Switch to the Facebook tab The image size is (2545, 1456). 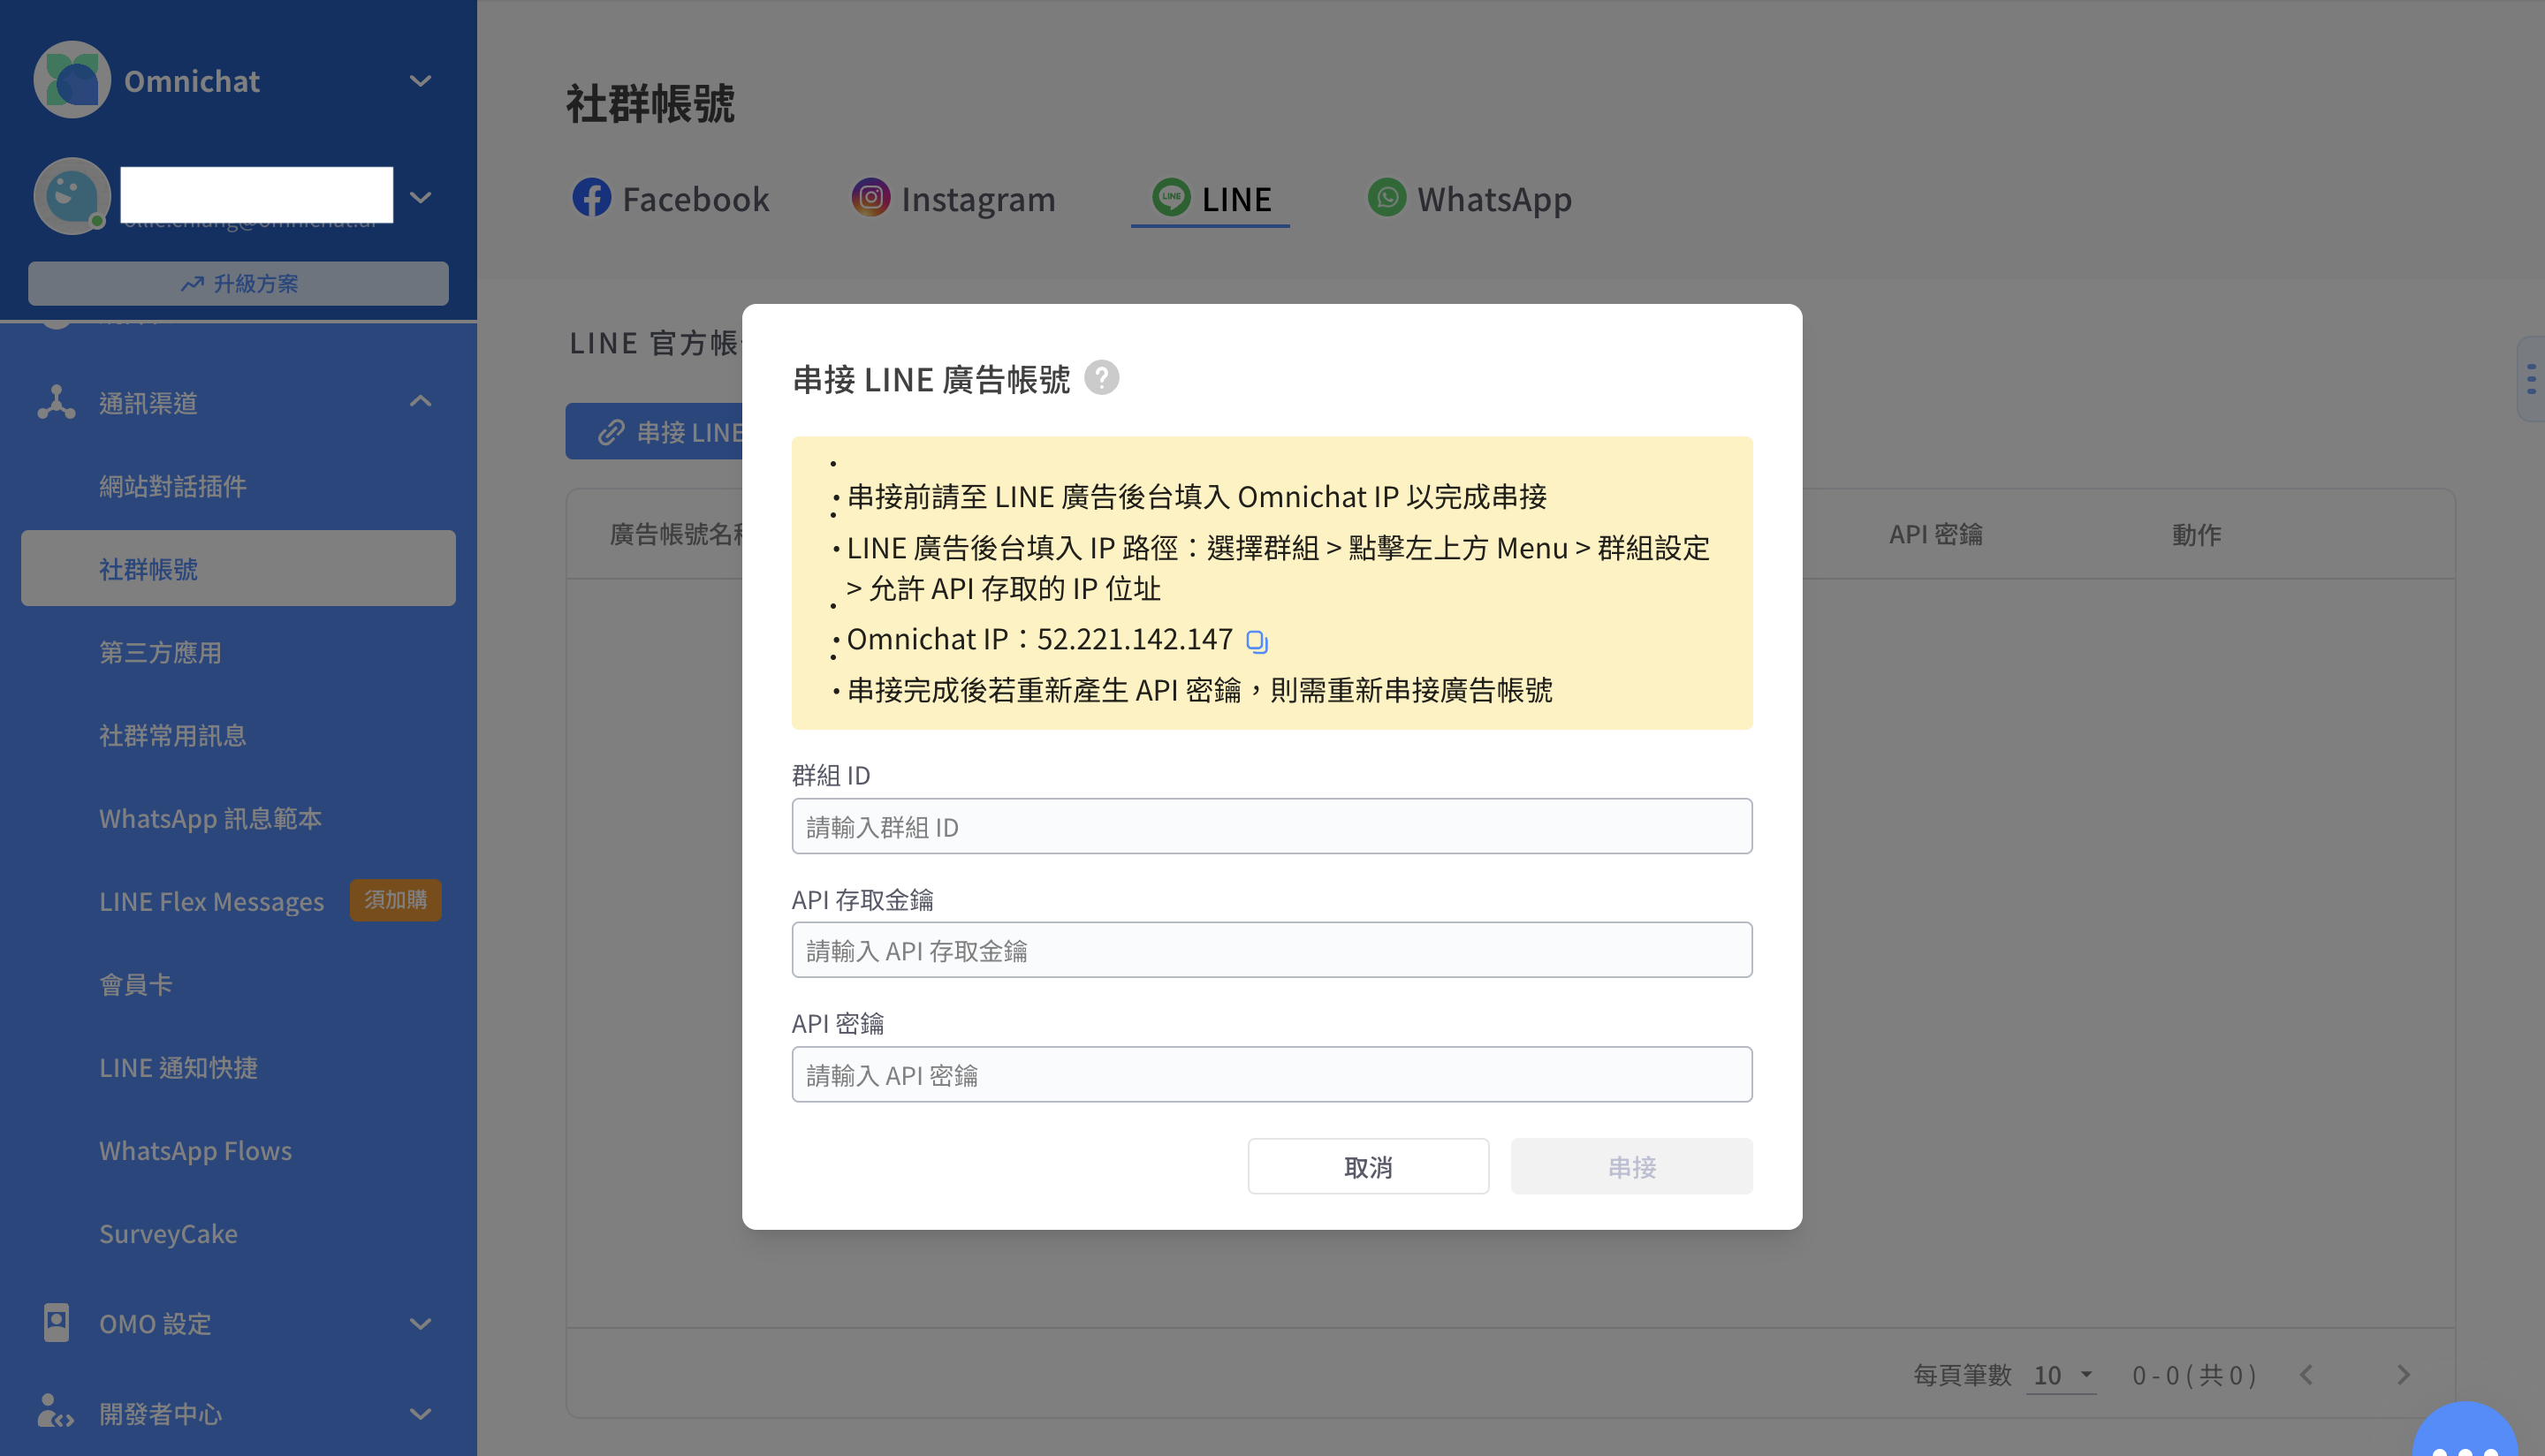671,198
